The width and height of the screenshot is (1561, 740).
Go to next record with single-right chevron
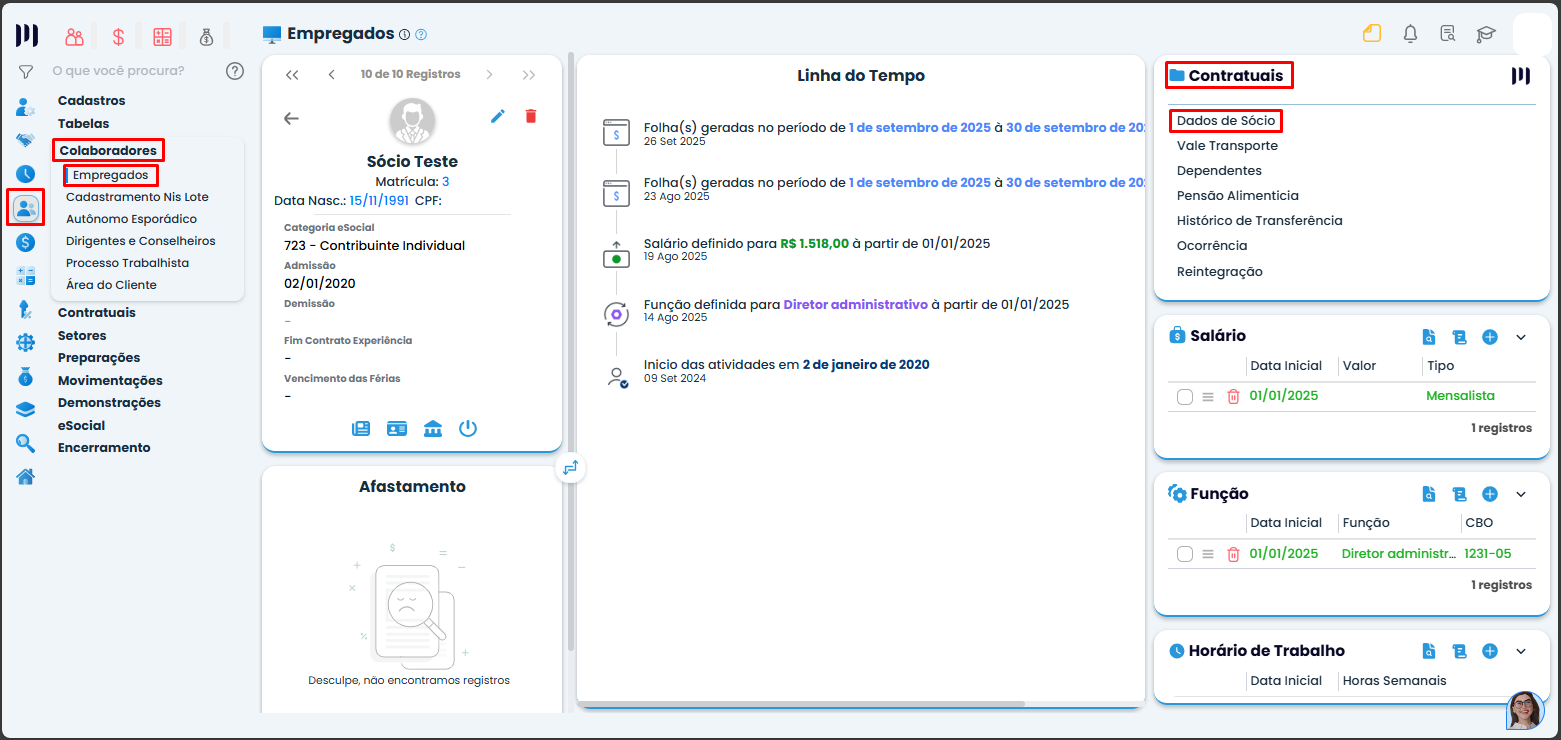tap(489, 75)
